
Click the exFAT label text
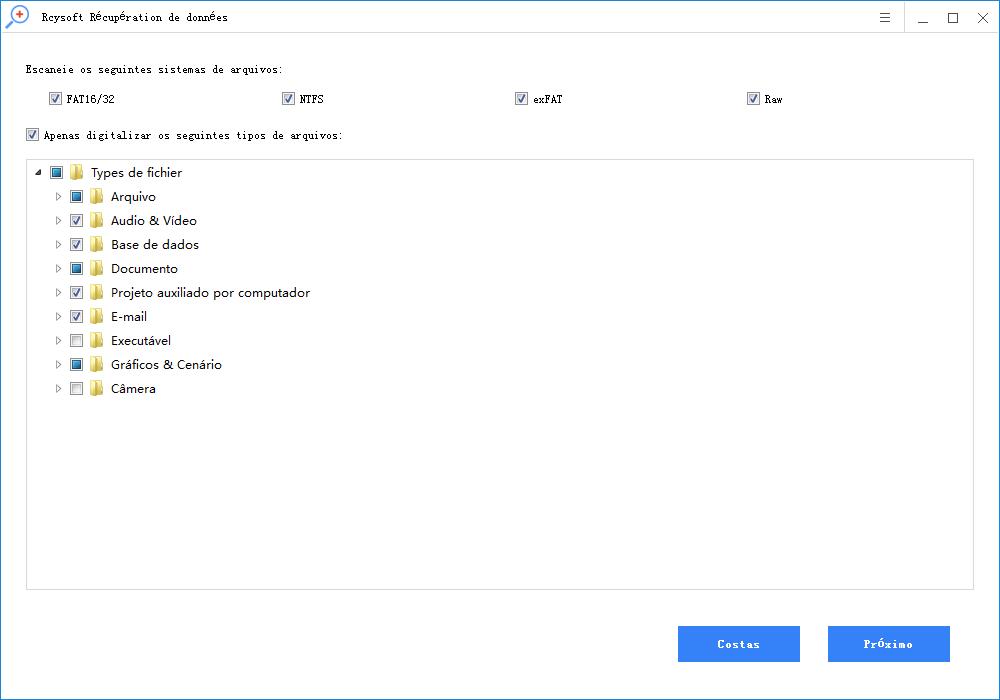[548, 99]
